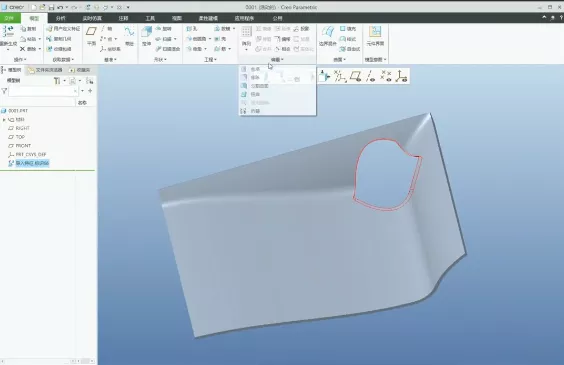Click the model tree filter search field
Viewport: 564px width, 365px height.
point(43,91)
